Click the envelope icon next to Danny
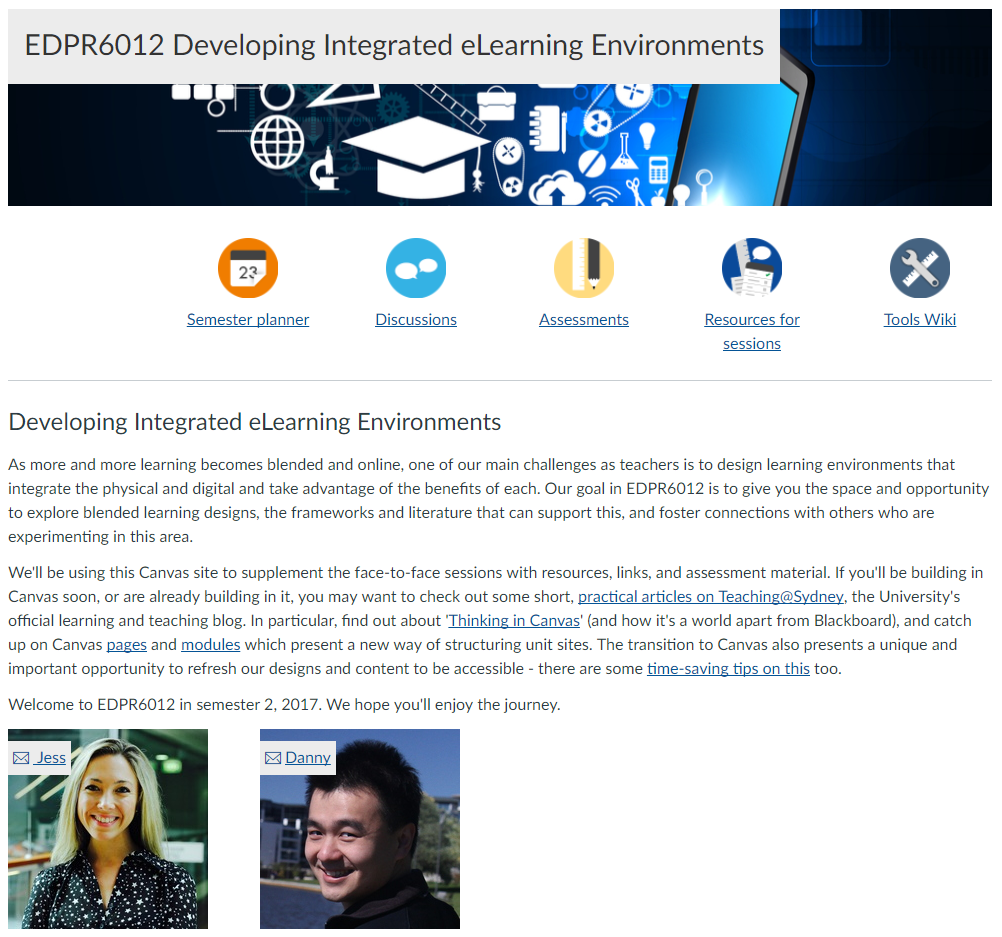This screenshot has height=937, width=1002. click(x=272, y=757)
